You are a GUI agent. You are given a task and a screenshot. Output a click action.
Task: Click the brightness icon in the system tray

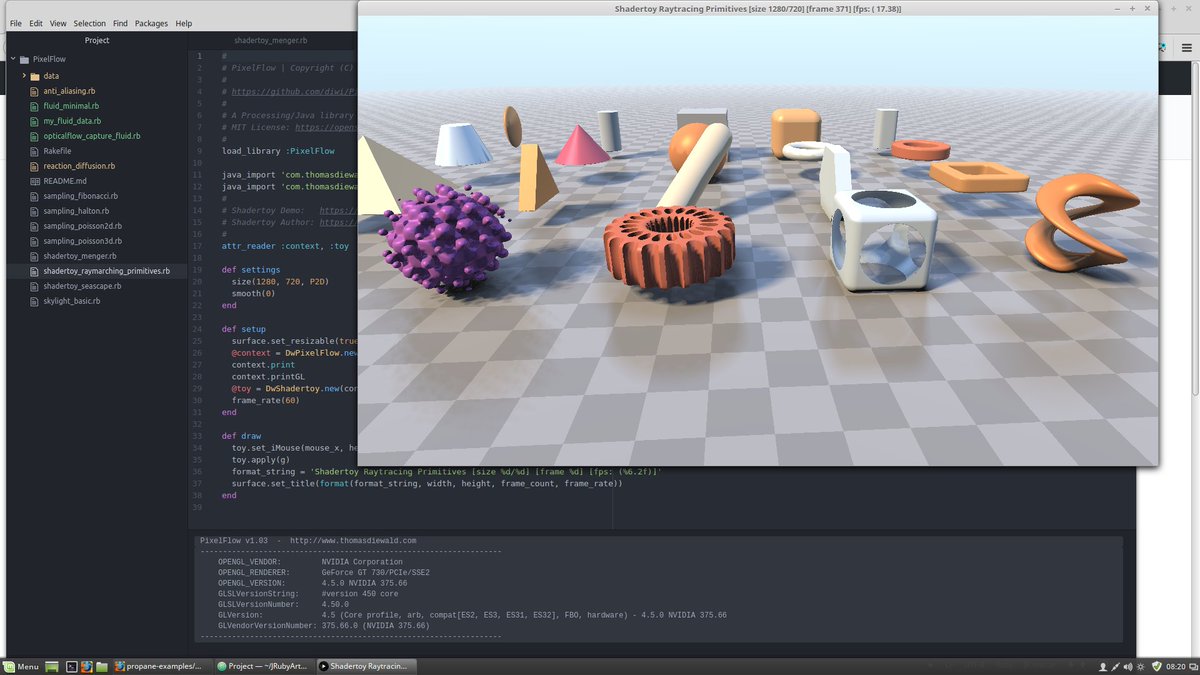[x=1139, y=665]
